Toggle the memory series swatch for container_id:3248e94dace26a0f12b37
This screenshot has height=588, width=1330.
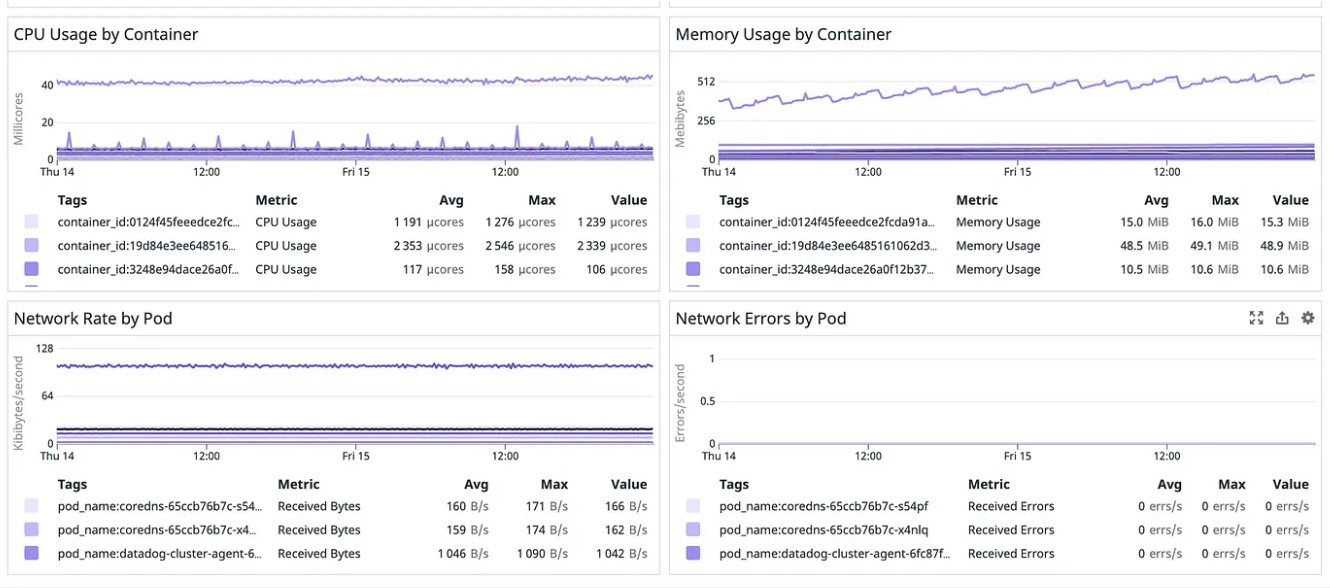[x=692, y=269]
